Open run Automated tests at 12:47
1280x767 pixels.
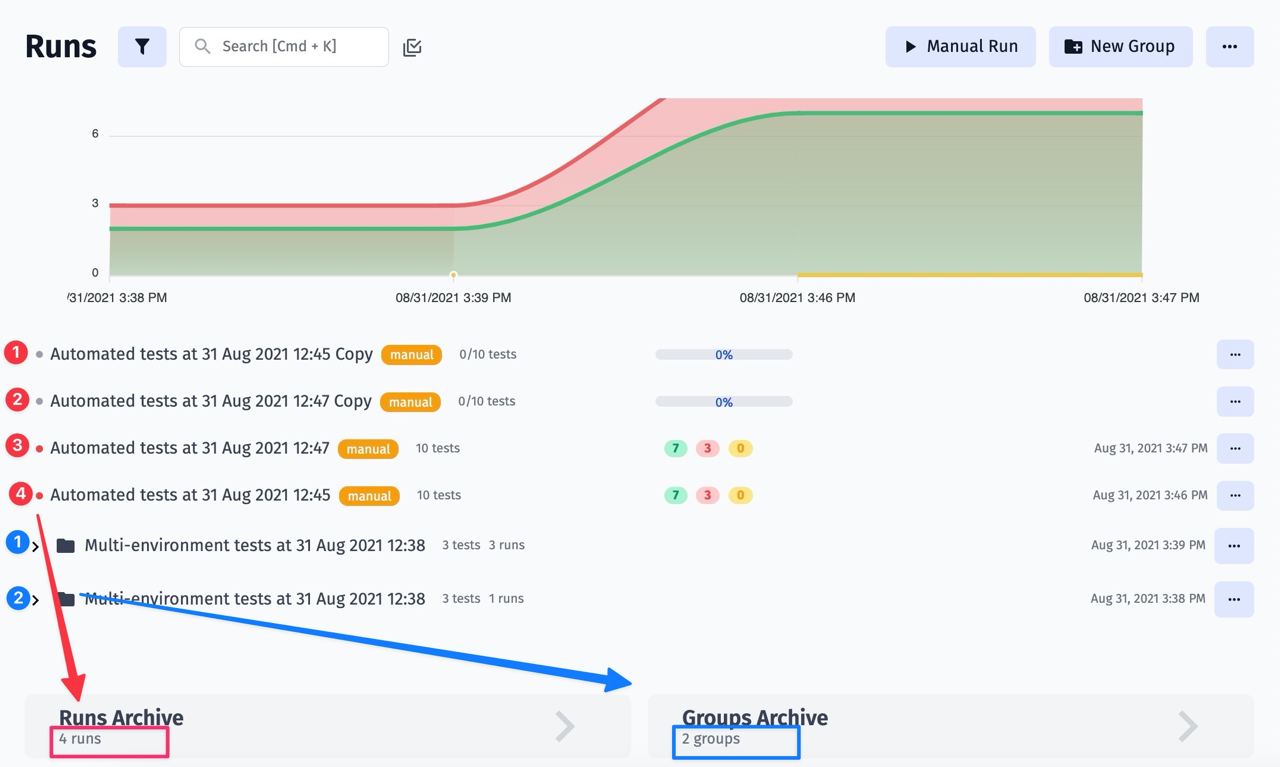[190, 448]
